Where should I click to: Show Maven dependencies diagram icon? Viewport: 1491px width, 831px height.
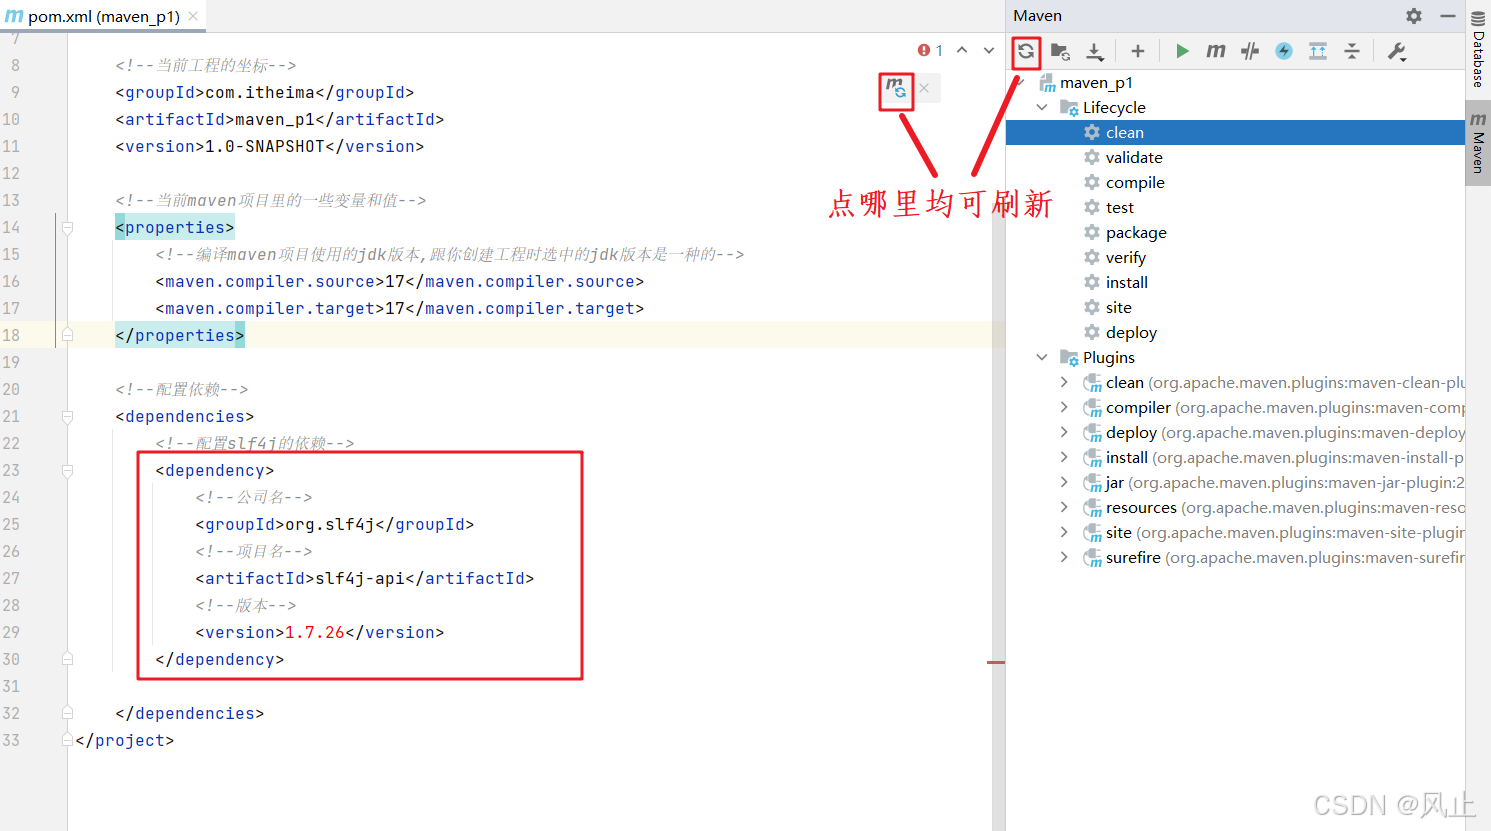(1318, 51)
